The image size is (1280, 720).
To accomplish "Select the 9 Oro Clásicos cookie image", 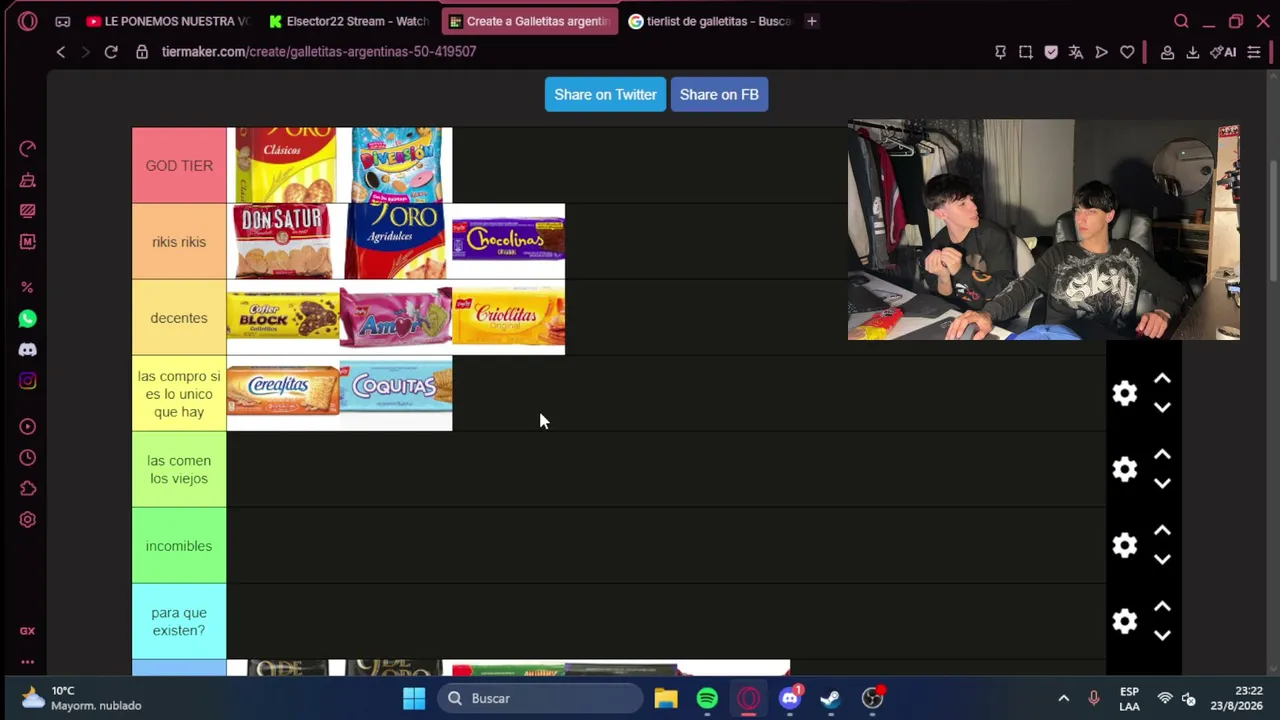I will (x=286, y=165).
